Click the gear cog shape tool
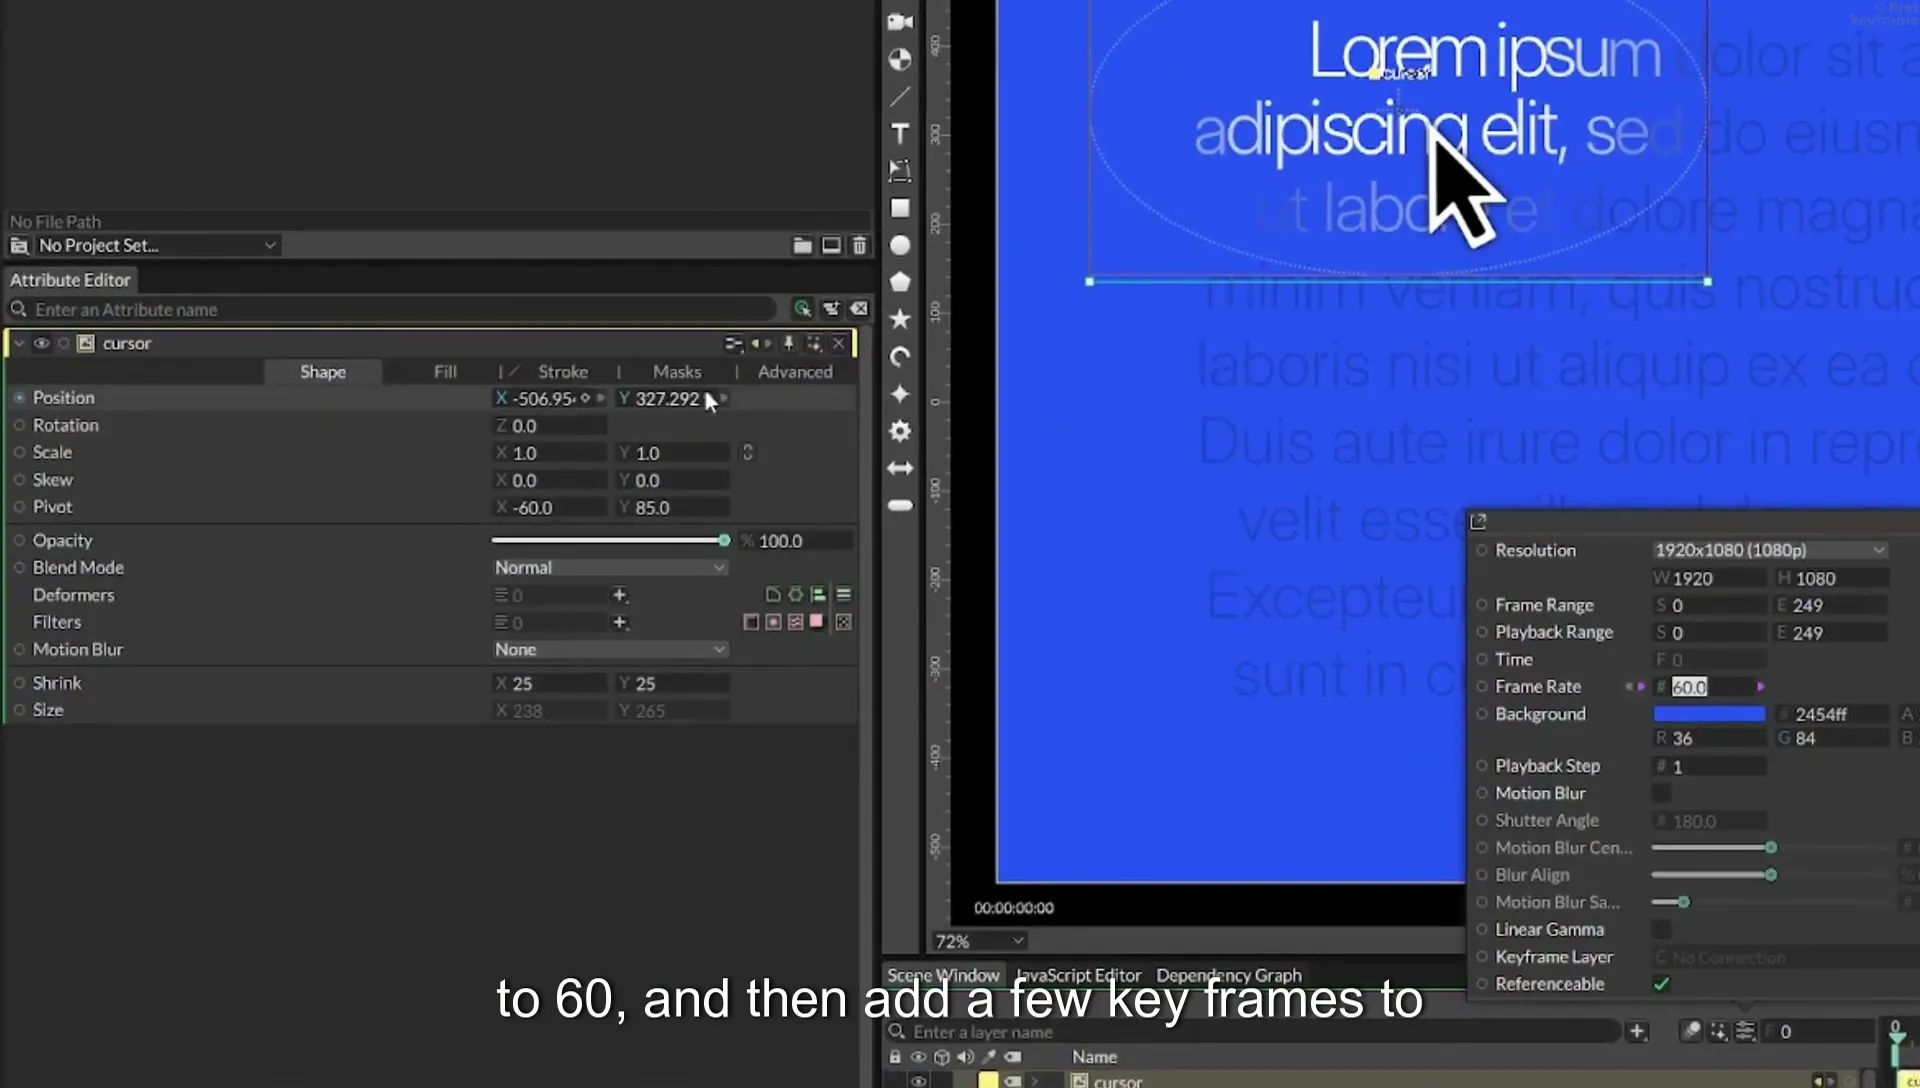This screenshot has width=1920, height=1088. pos(900,431)
